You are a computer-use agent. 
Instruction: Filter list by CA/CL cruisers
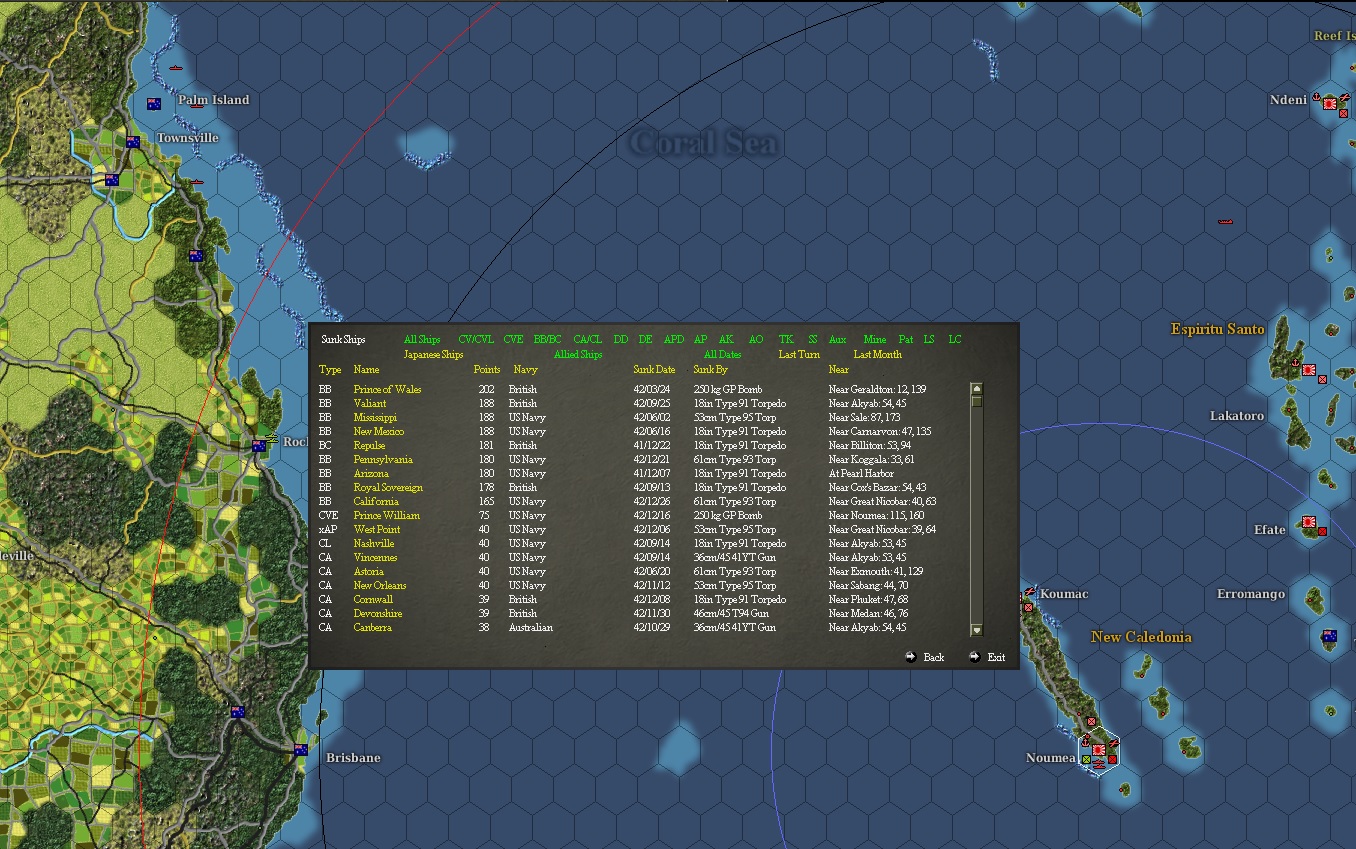point(588,339)
